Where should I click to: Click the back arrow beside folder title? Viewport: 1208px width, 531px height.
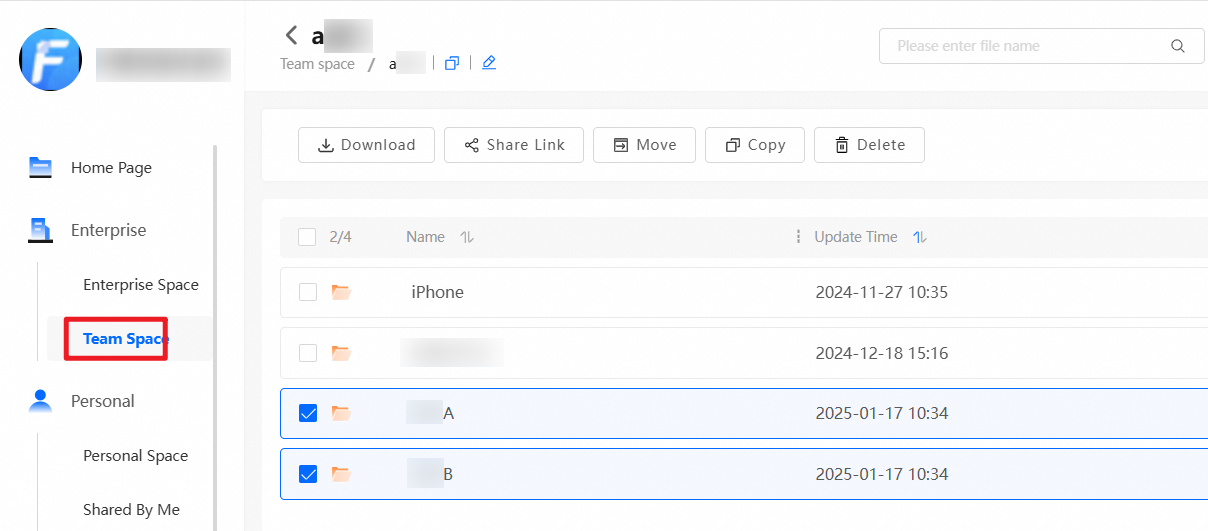click(291, 36)
